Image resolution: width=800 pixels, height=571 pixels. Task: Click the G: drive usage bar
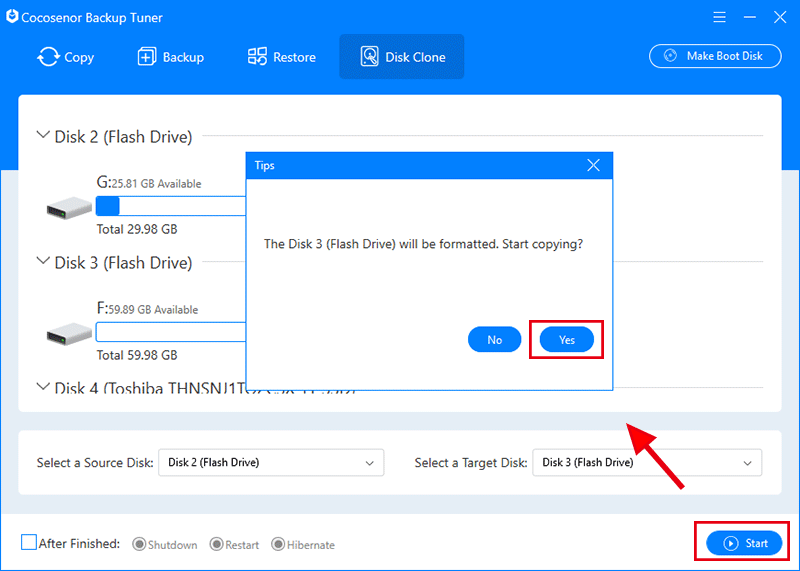pyautogui.click(x=171, y=206)
